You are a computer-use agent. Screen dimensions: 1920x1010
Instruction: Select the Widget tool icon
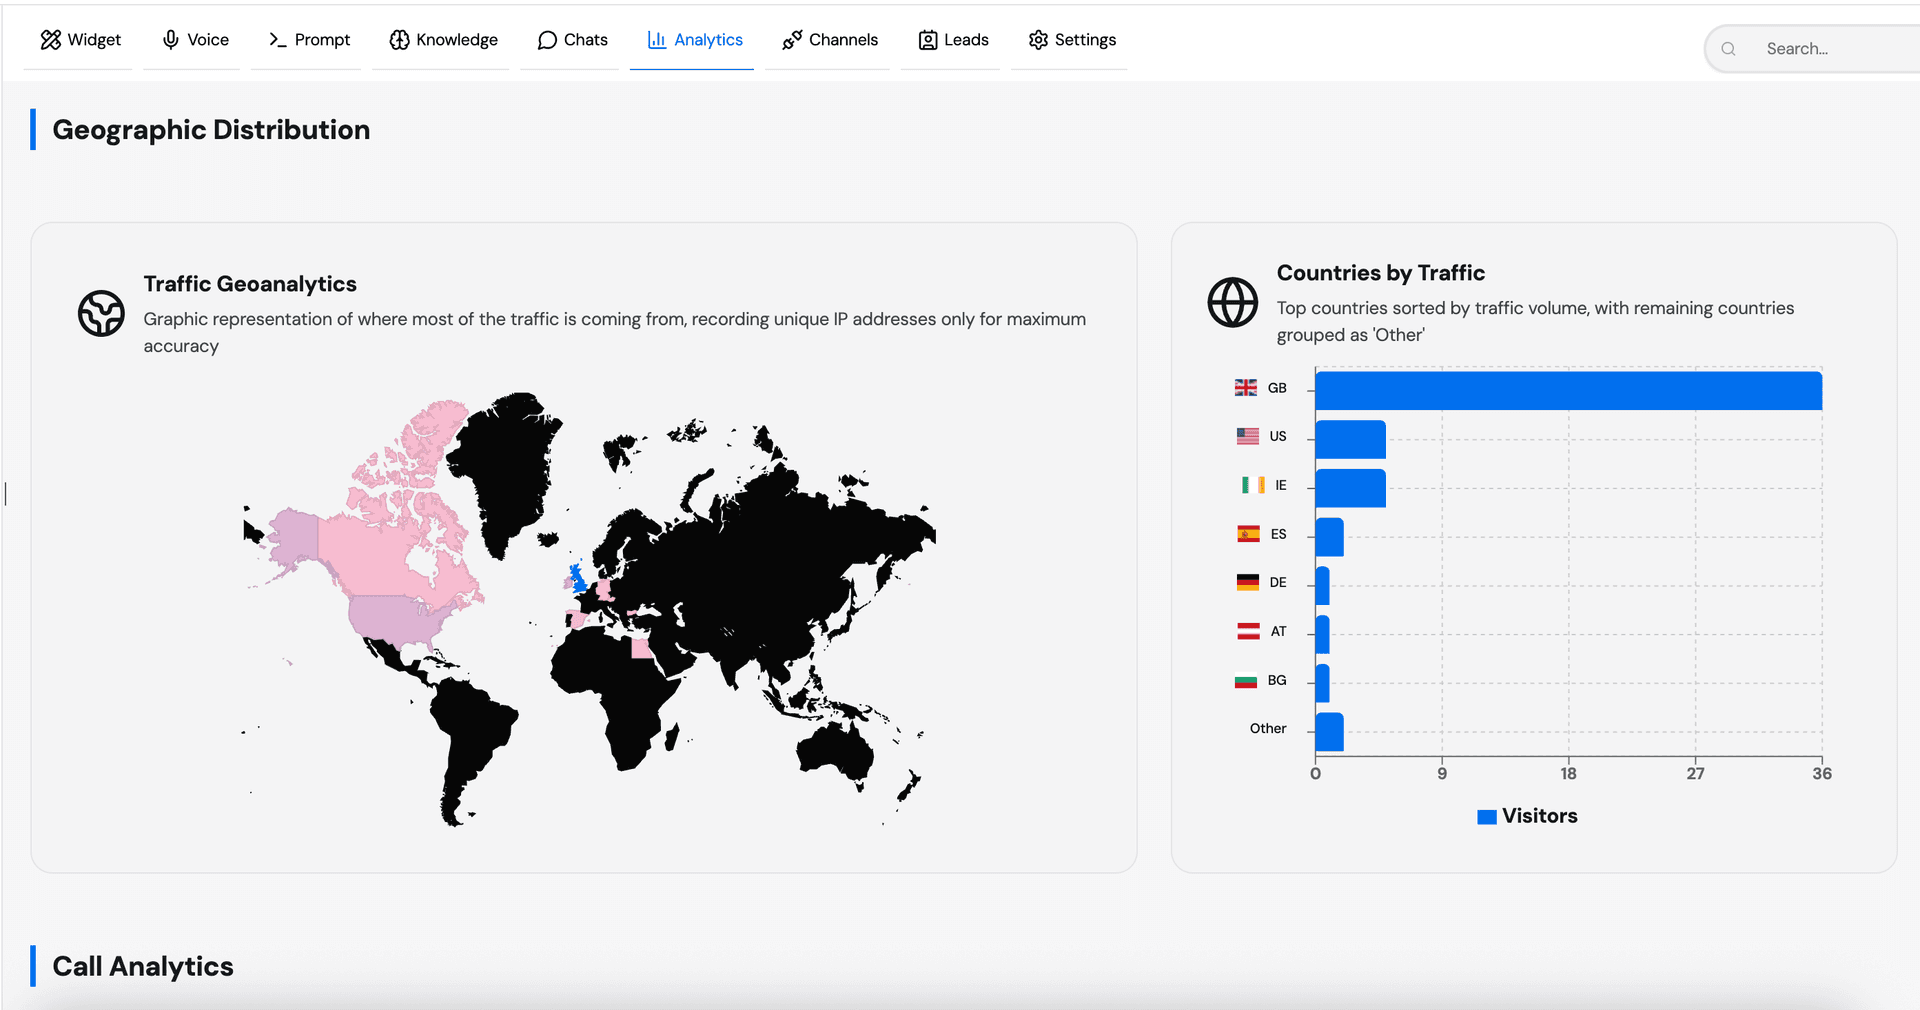[51, 39]
